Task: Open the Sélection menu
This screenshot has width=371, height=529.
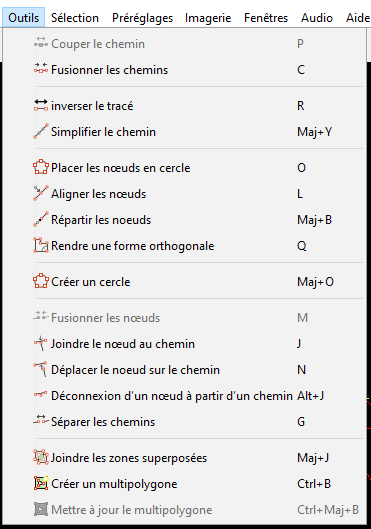Action: 75,18
